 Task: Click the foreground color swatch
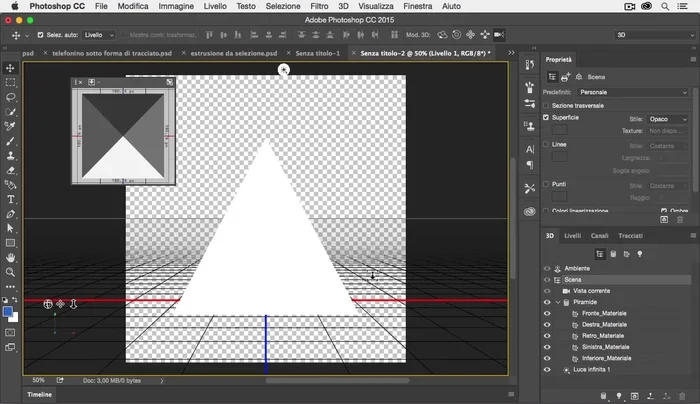pos(8,312)
